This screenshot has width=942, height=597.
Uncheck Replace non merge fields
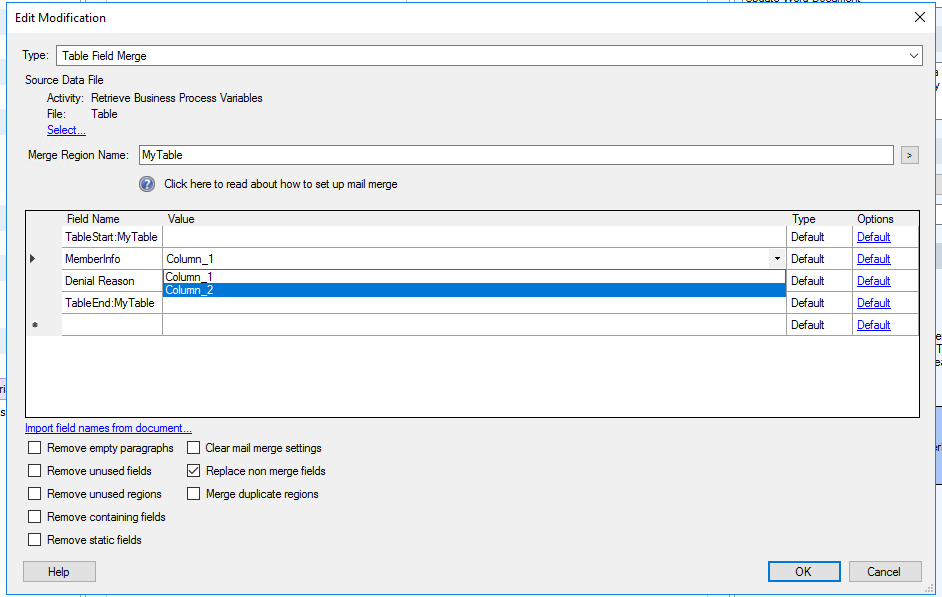(194, 471)
